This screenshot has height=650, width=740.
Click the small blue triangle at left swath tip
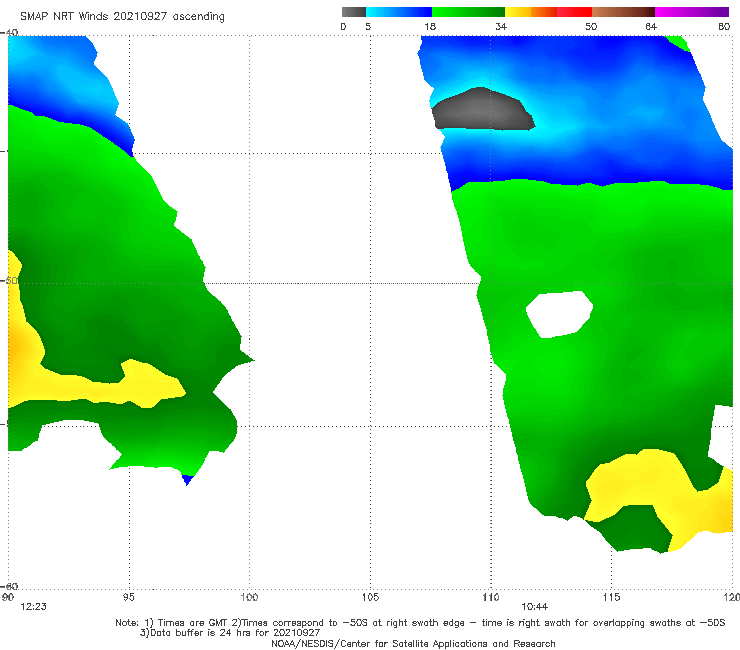click(187, 480)
